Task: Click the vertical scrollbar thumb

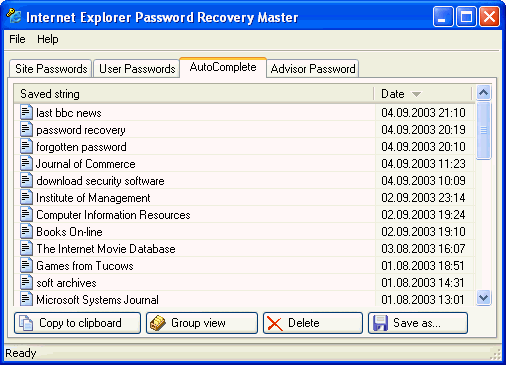Action: (484, 131)
